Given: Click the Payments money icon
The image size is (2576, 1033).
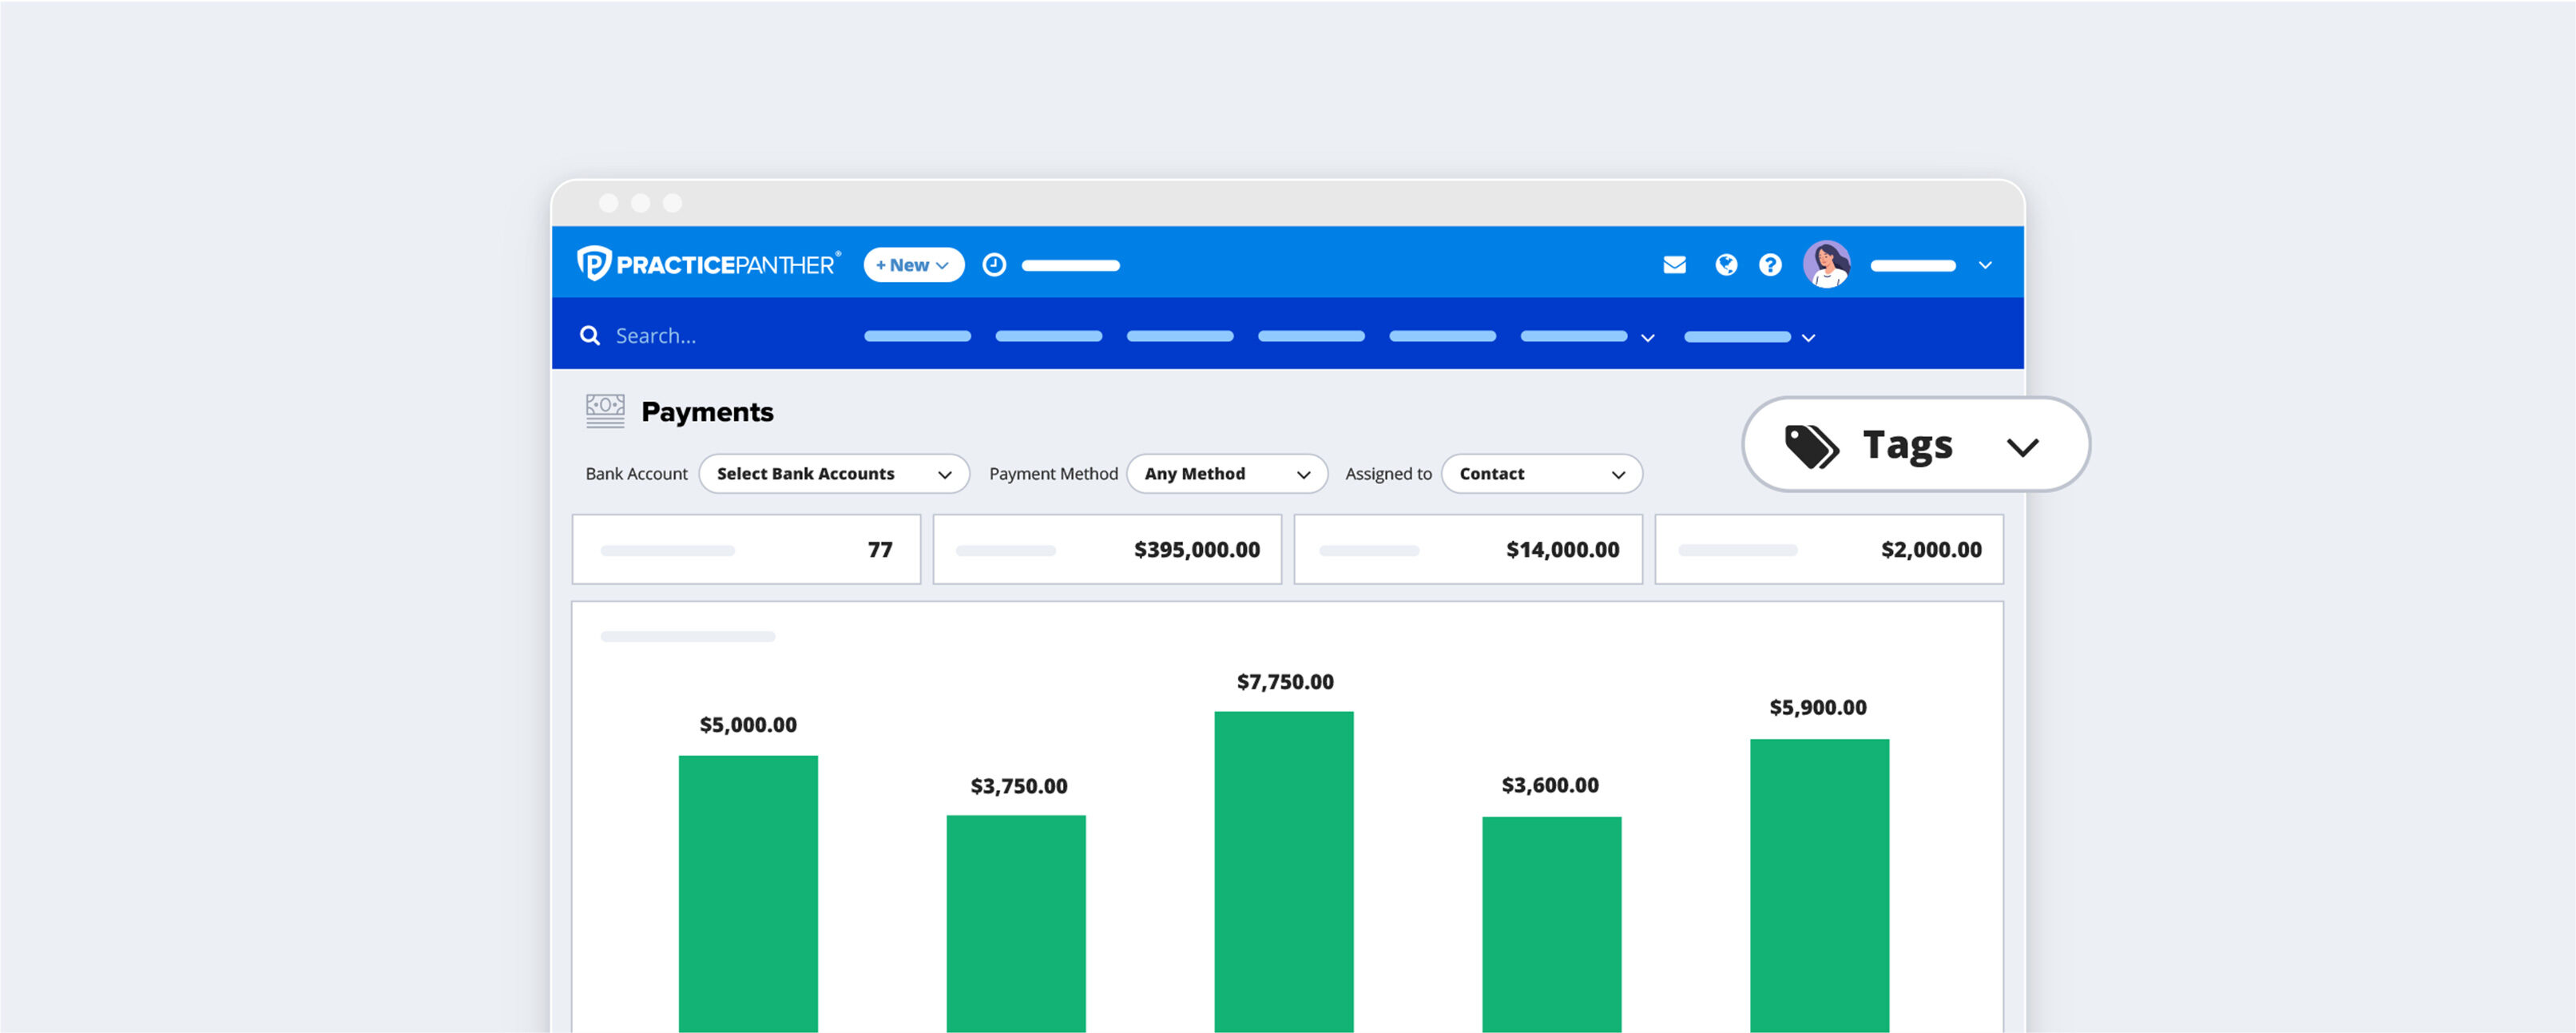Looking at the screenshot, I should tap(605, 411).
